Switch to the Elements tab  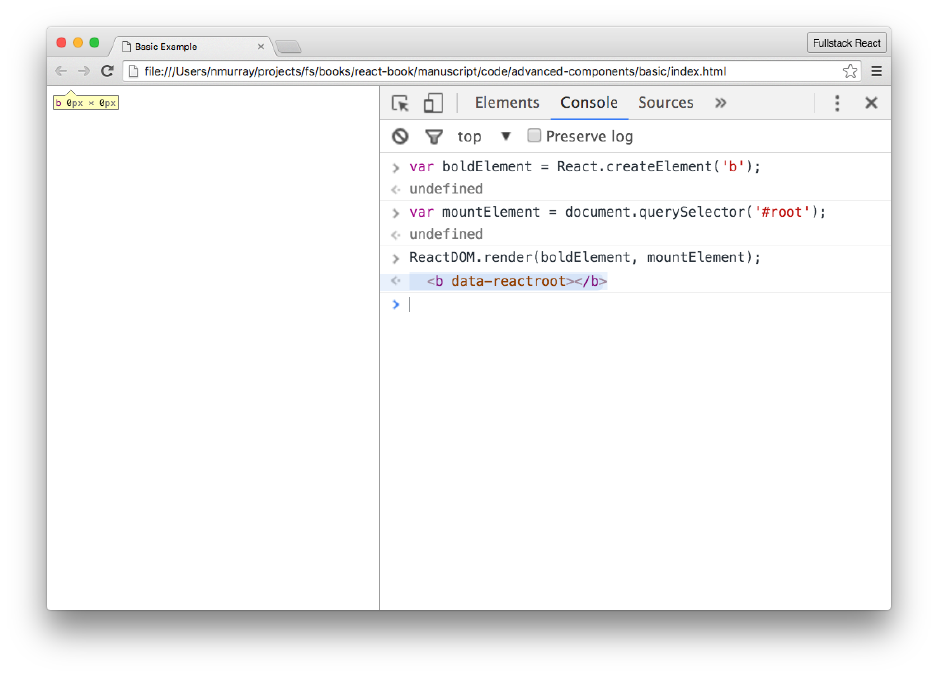(x=507, y=103)
